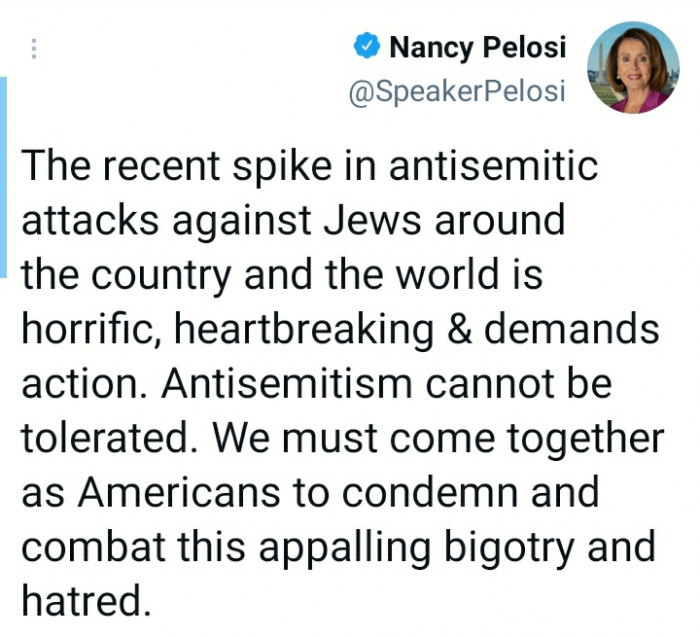The image size is (700, 637).
Task: Click the final word "hatred" in the tweet
Action: pyautogui.click(x=80, y=602)
